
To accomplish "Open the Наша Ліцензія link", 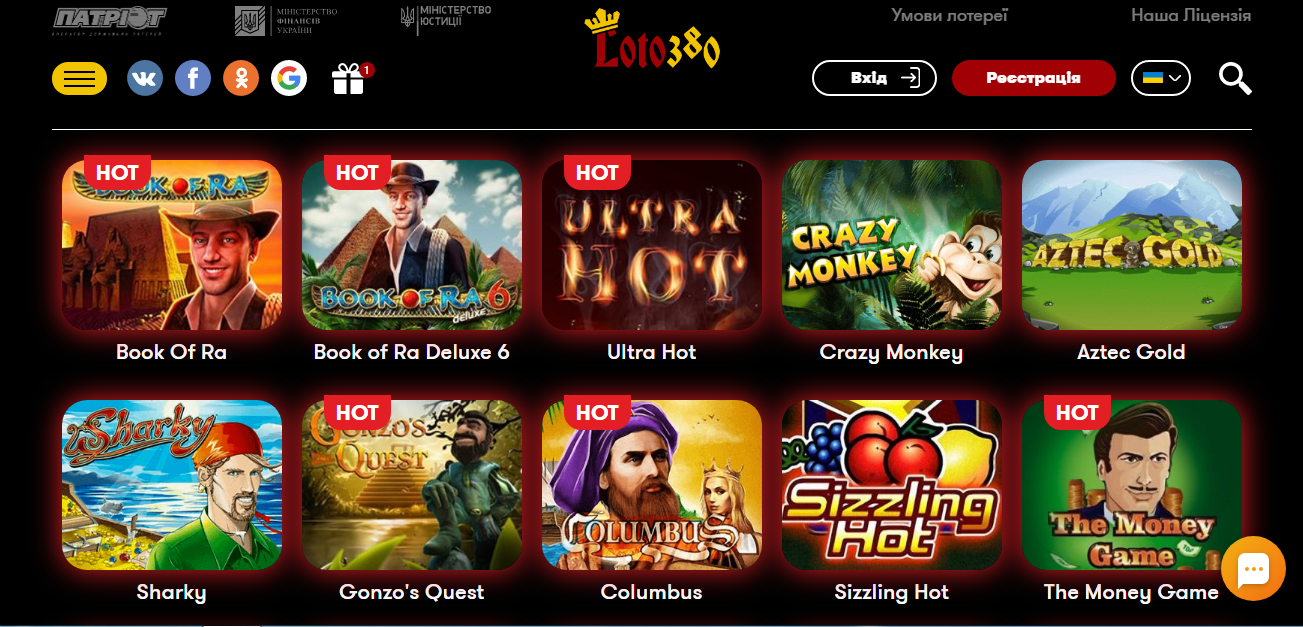I will coord(1191,15).
